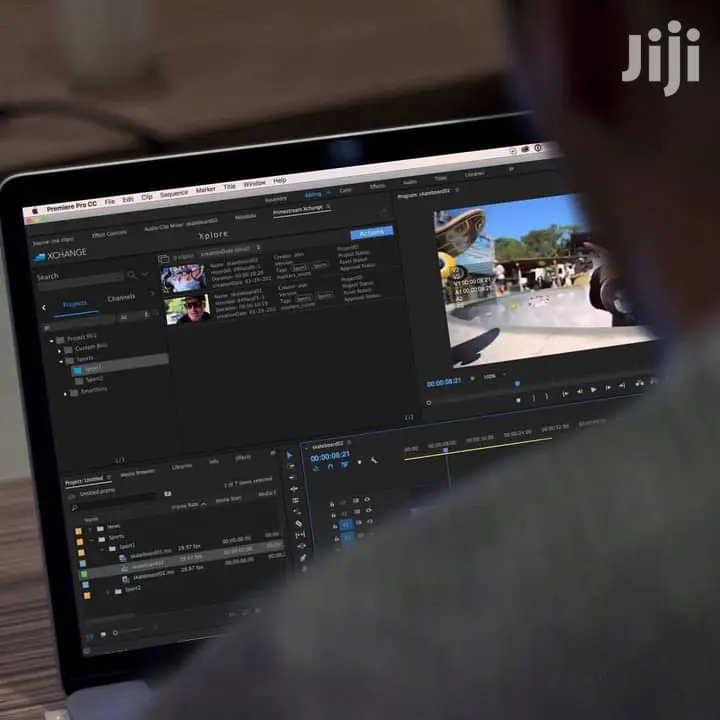
Task: Select the Projects tab in Xchange
Action: click(74, 304)
